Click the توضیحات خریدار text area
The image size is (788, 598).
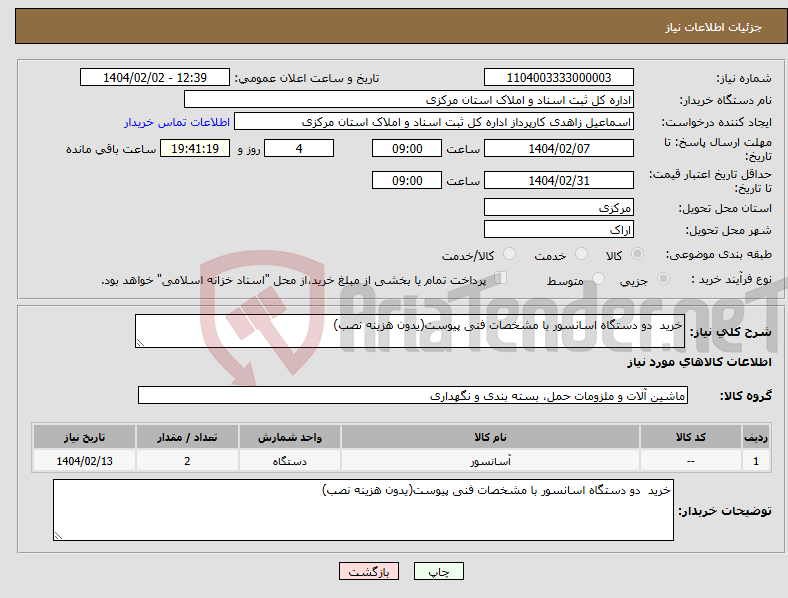(x=363, y=510)
